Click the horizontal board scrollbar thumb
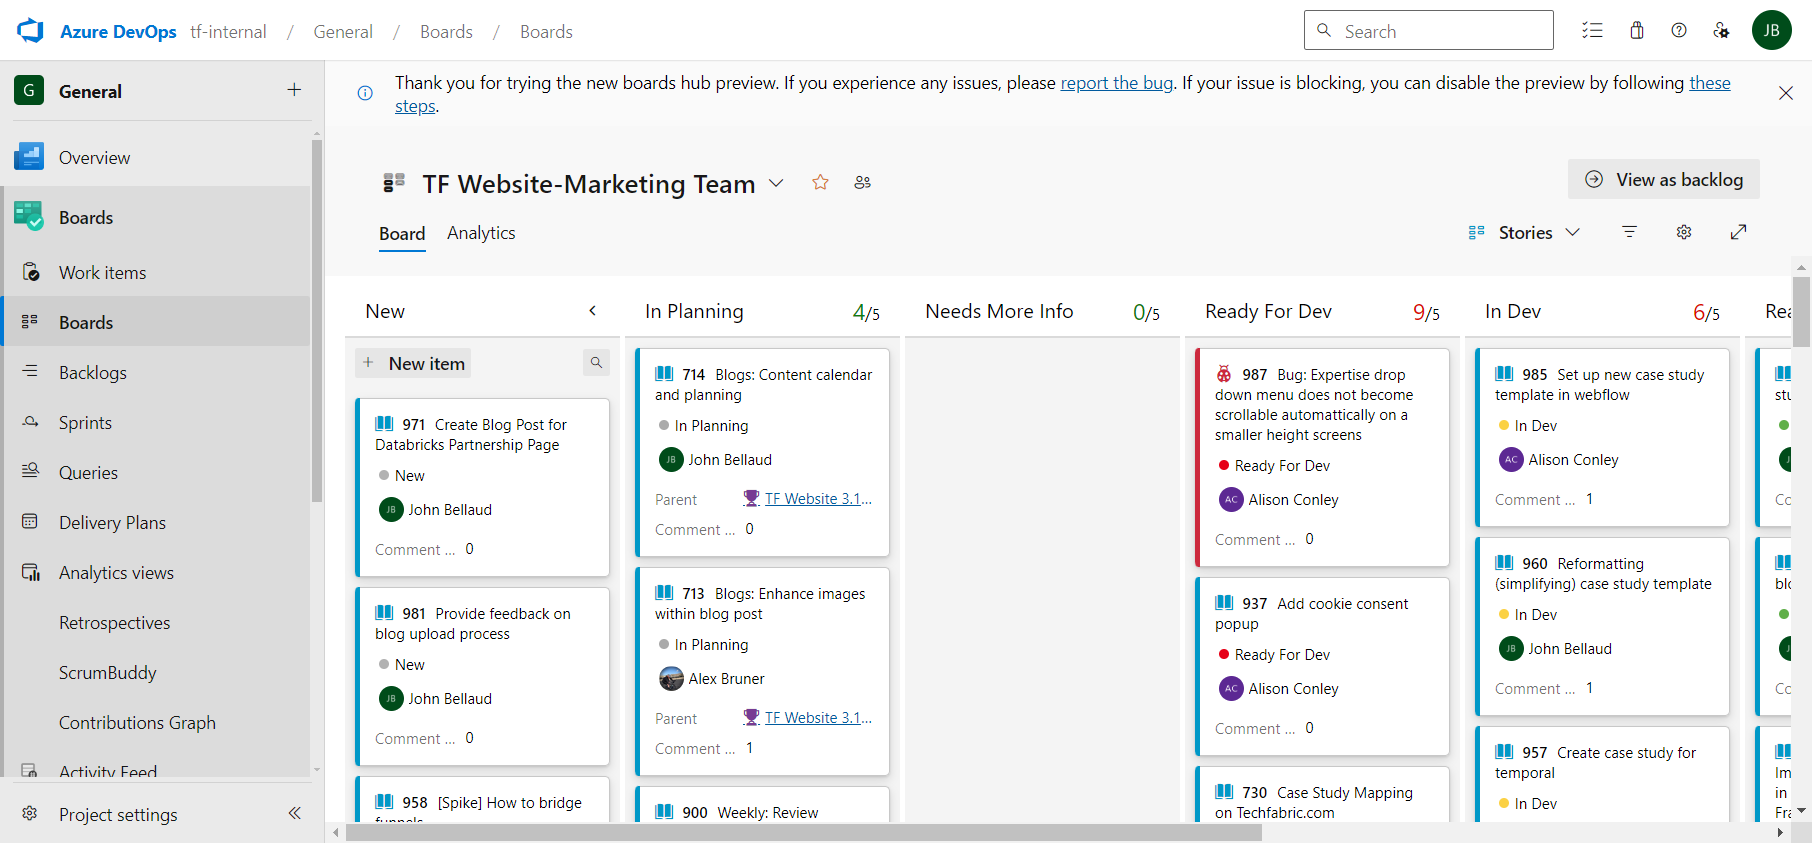Screen dimensions: 1812x843 click(804, 832)
